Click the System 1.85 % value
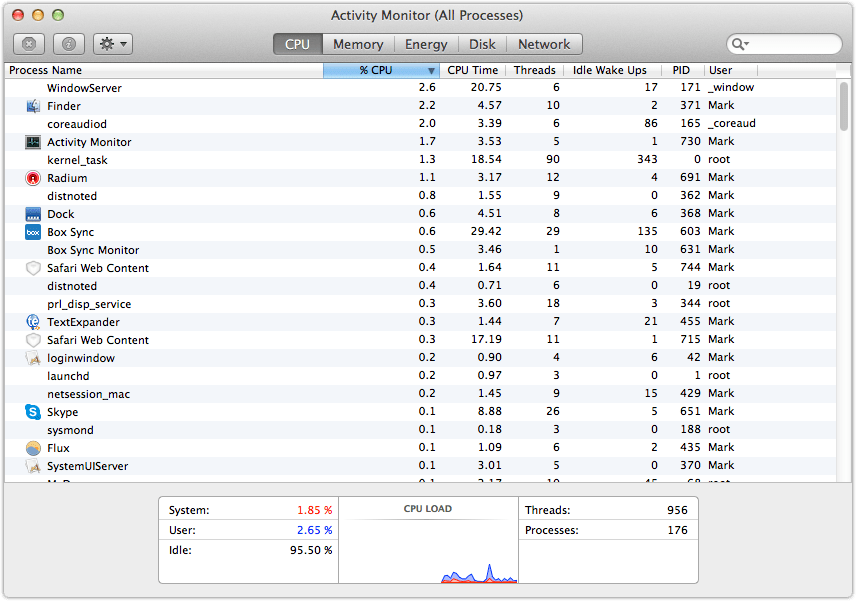This screenshot has height=601, width=856. point(314,510)
